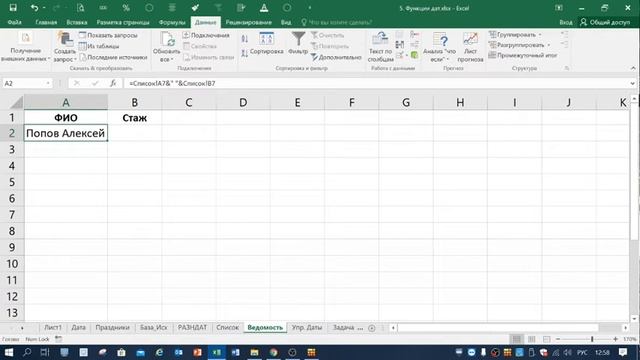Switch to the Вставка tab
640x360 pixels.
[77, 22]
